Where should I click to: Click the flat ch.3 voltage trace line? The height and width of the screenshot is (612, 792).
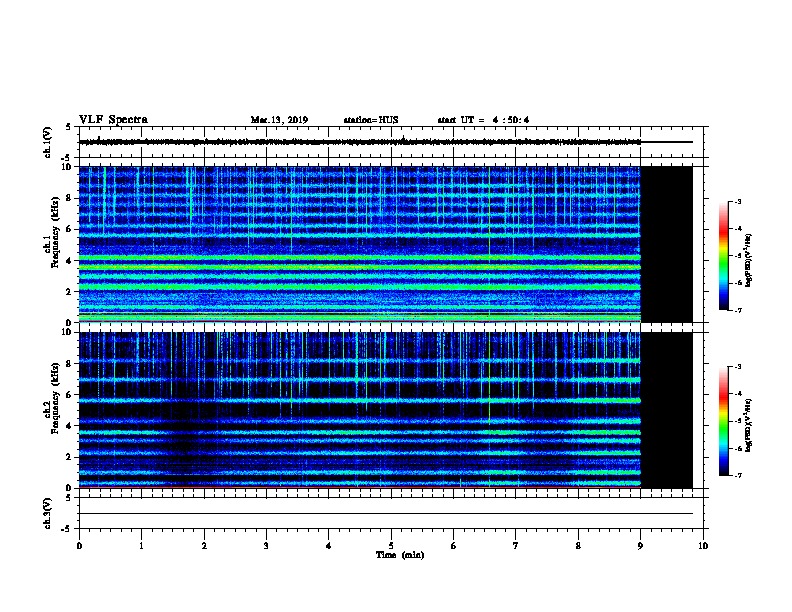(386, 514)
